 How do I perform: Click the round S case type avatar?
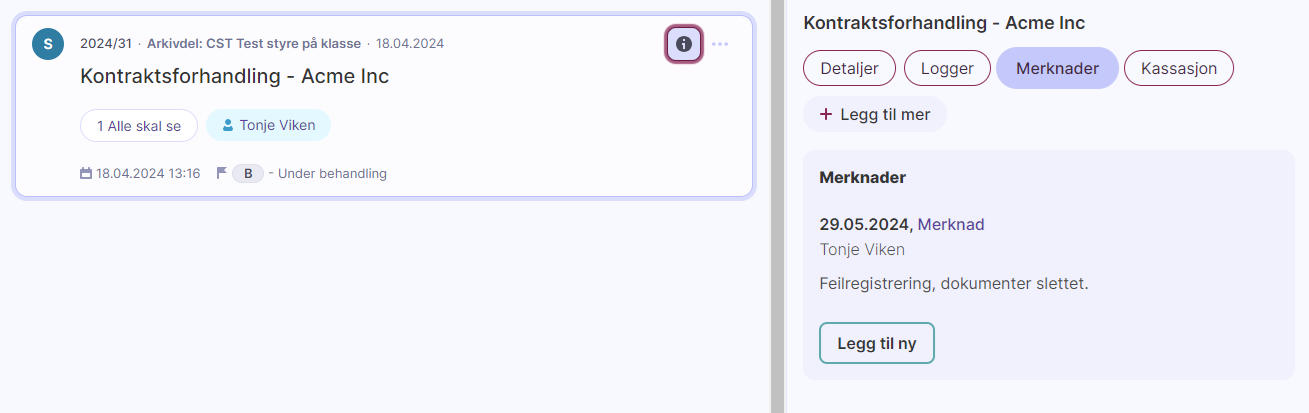(x=48, y=44)
